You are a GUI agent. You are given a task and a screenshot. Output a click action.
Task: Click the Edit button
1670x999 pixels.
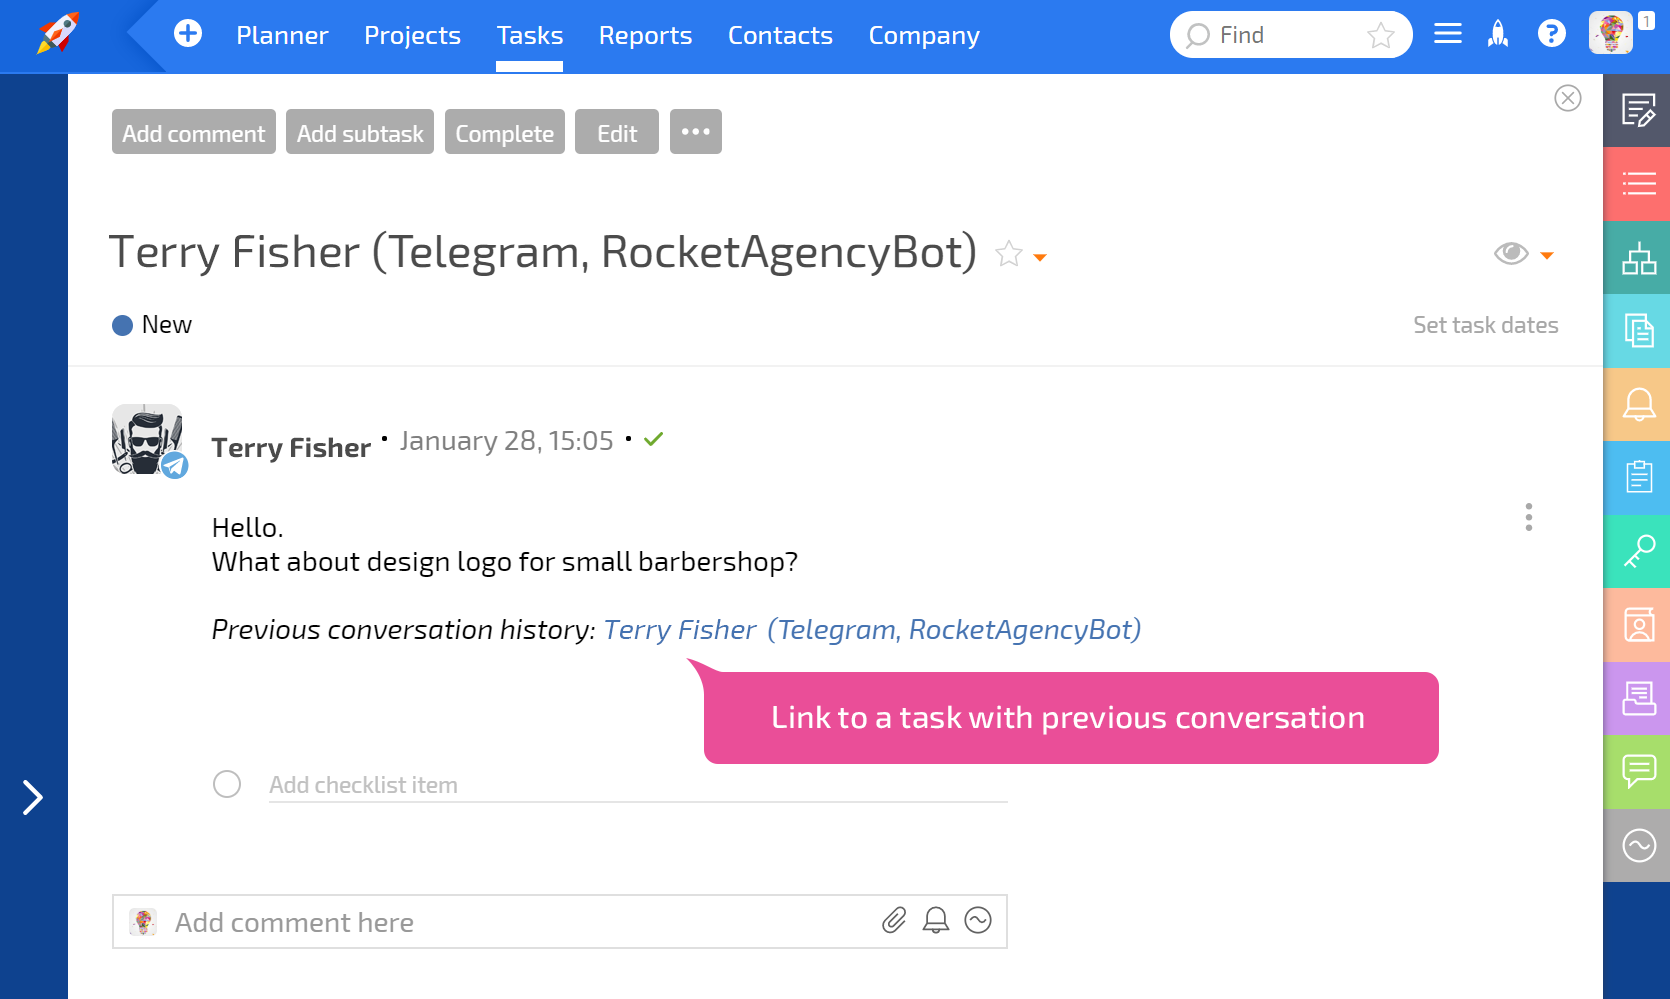click(617, 132)
